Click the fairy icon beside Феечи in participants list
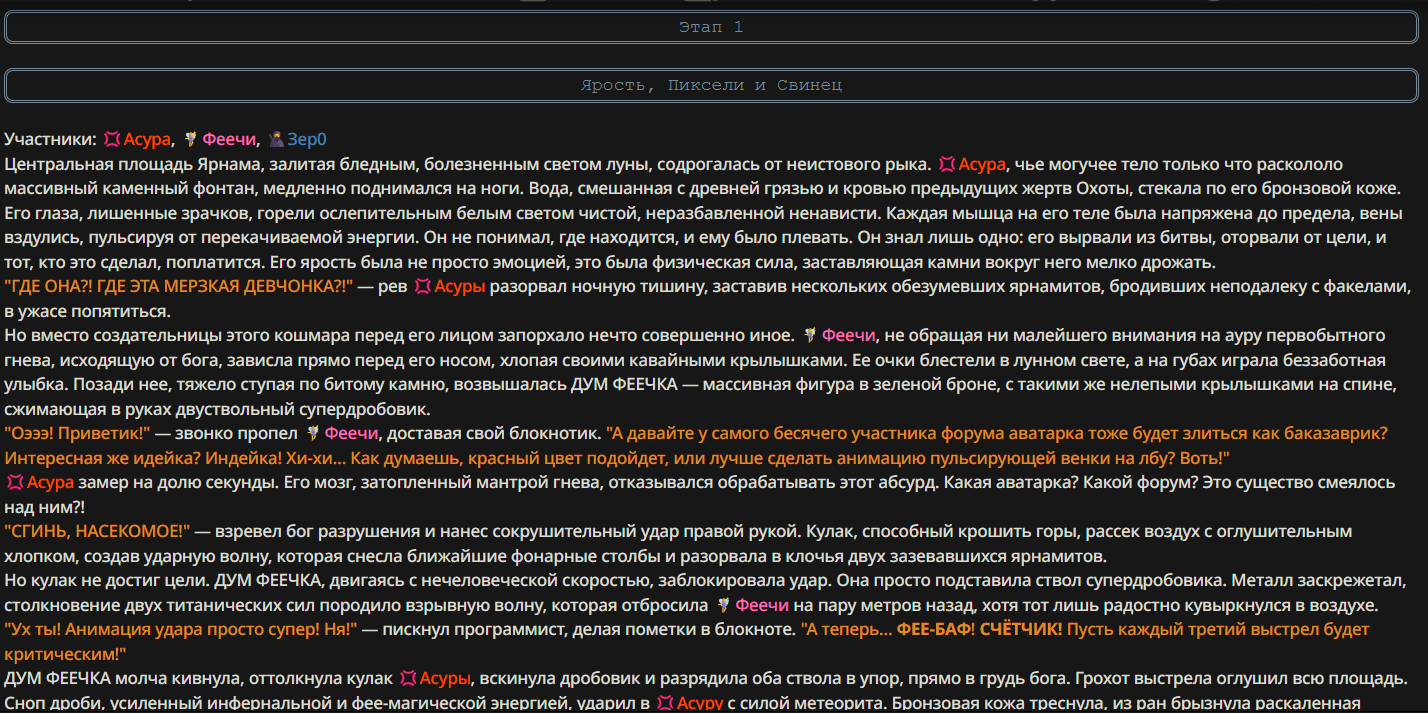This screenshot has height=713, width=1428. 190,140
